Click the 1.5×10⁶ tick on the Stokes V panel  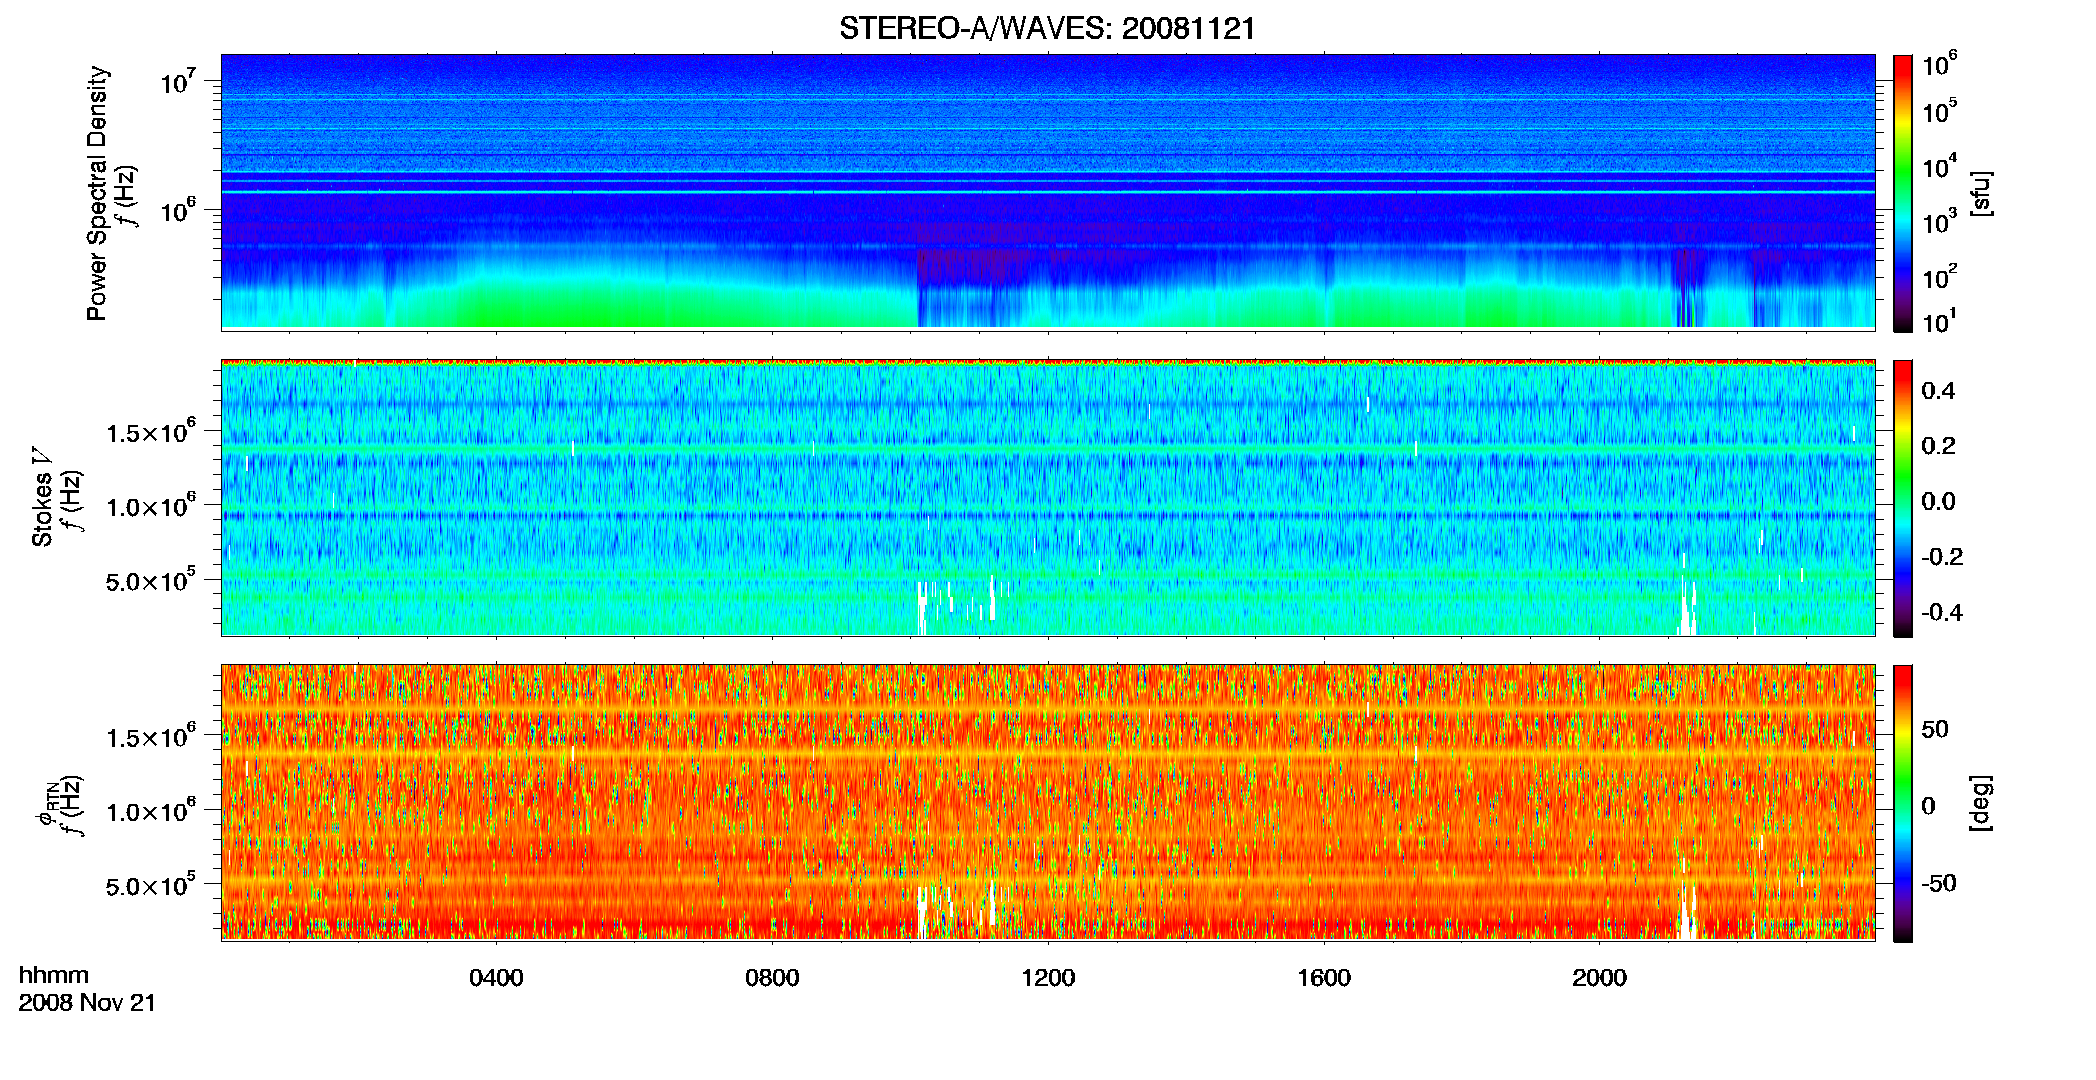pos(151,431)
